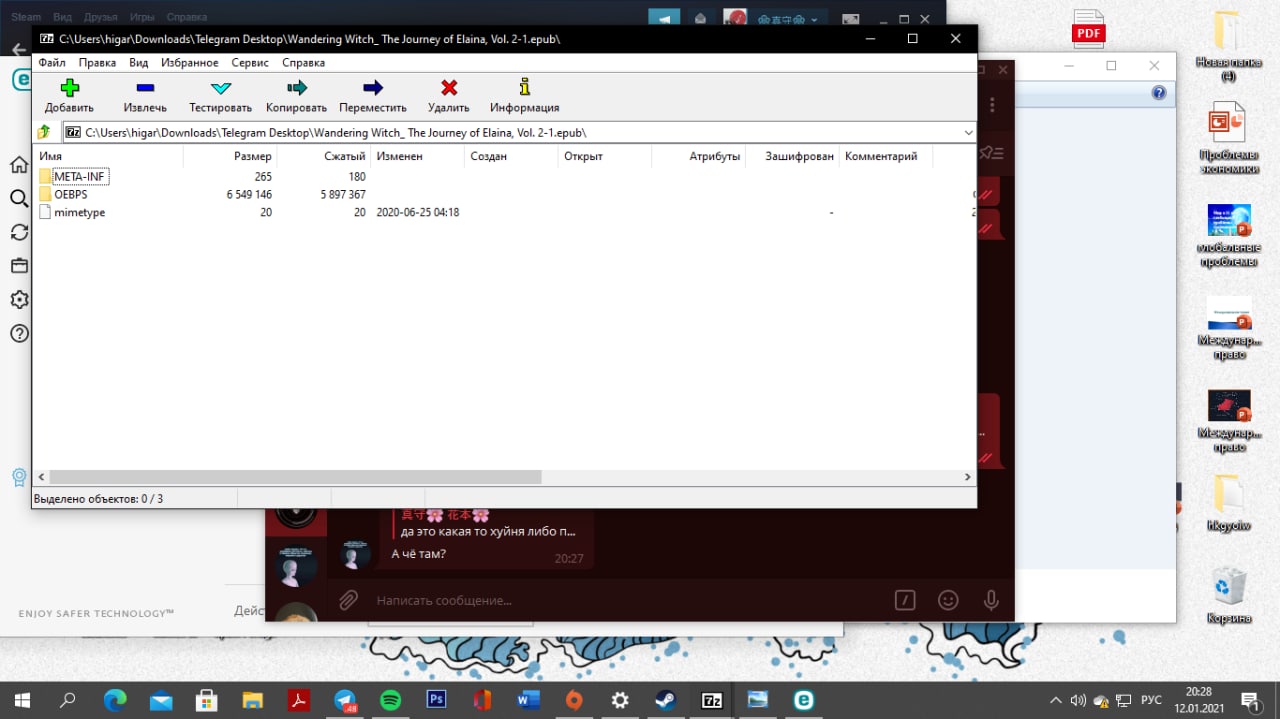
Task: Click the Копировать (Copy) toolbar icon
Action: tap(296, 88)
